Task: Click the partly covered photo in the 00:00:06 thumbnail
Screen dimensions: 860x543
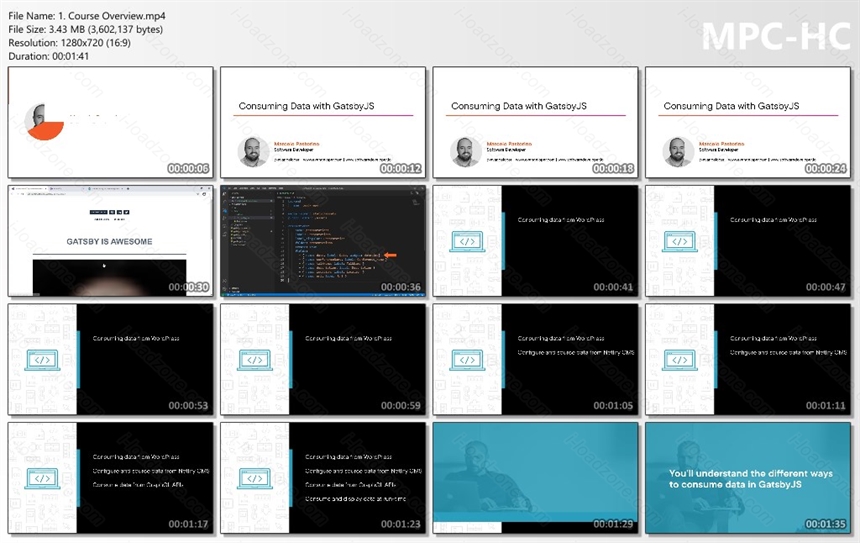Action: [43, 121]
